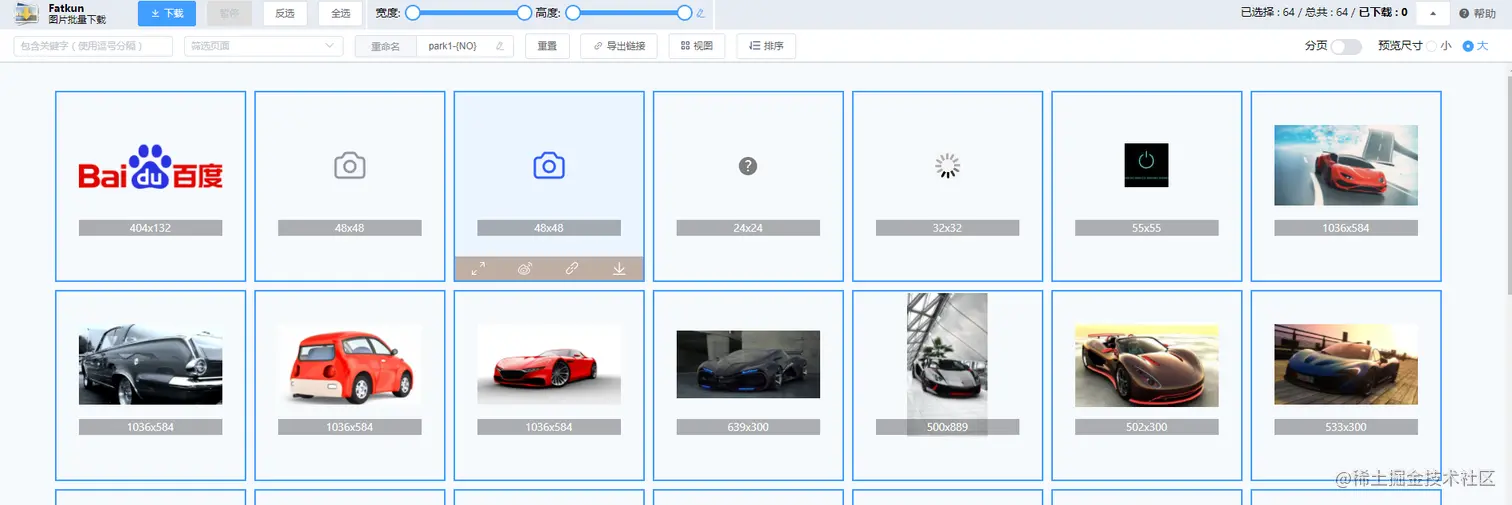The width and height of the screenshot is (1512, 505).
Task: Click the 24x24 size label
Action: pos(748,228)
